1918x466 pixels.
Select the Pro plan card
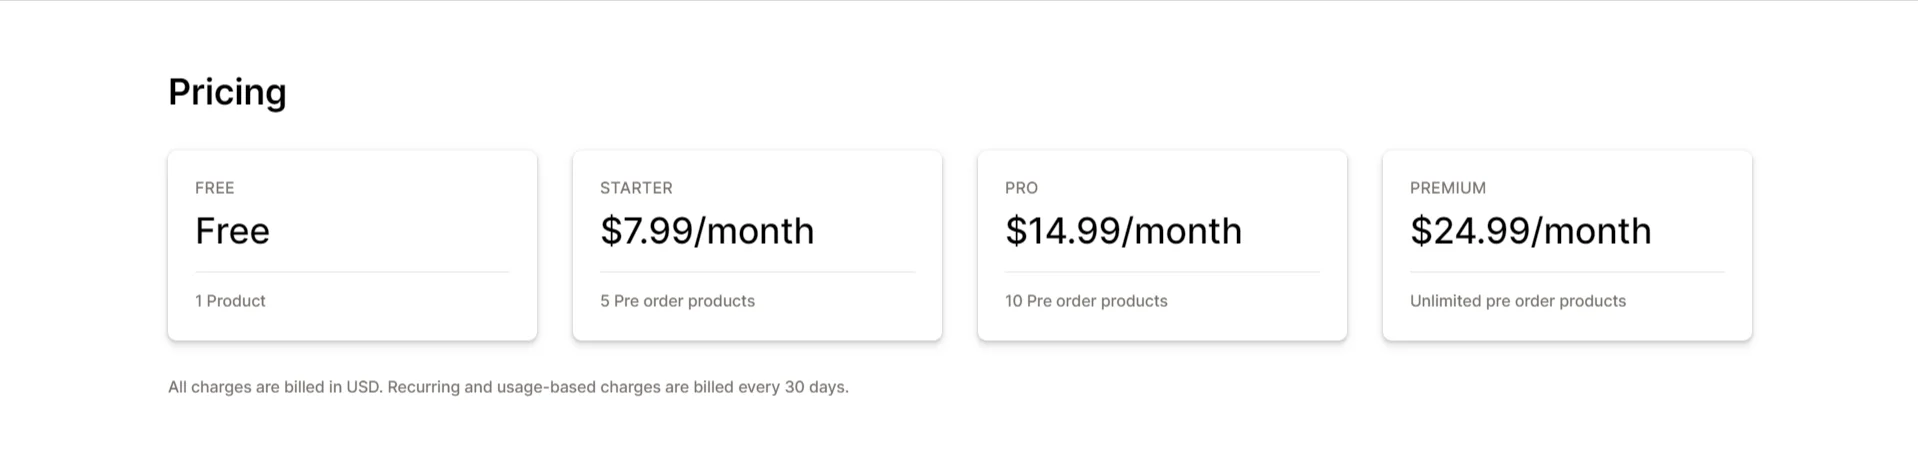[1162, 245]
